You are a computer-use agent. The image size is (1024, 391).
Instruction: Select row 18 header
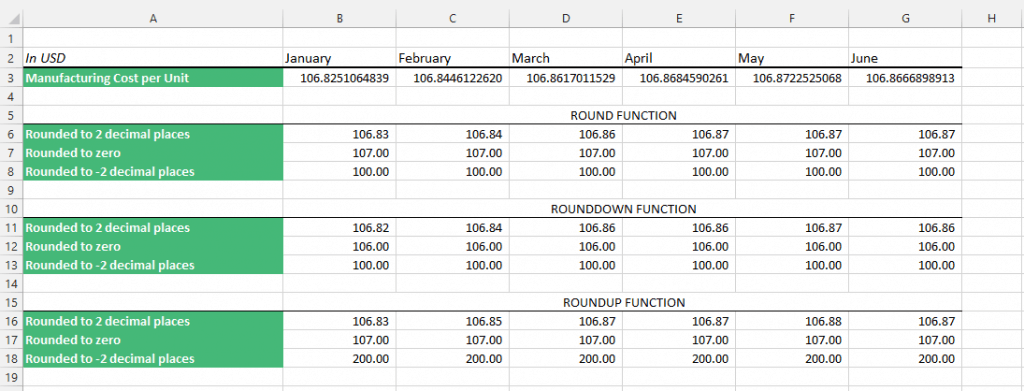click(11, 358)
